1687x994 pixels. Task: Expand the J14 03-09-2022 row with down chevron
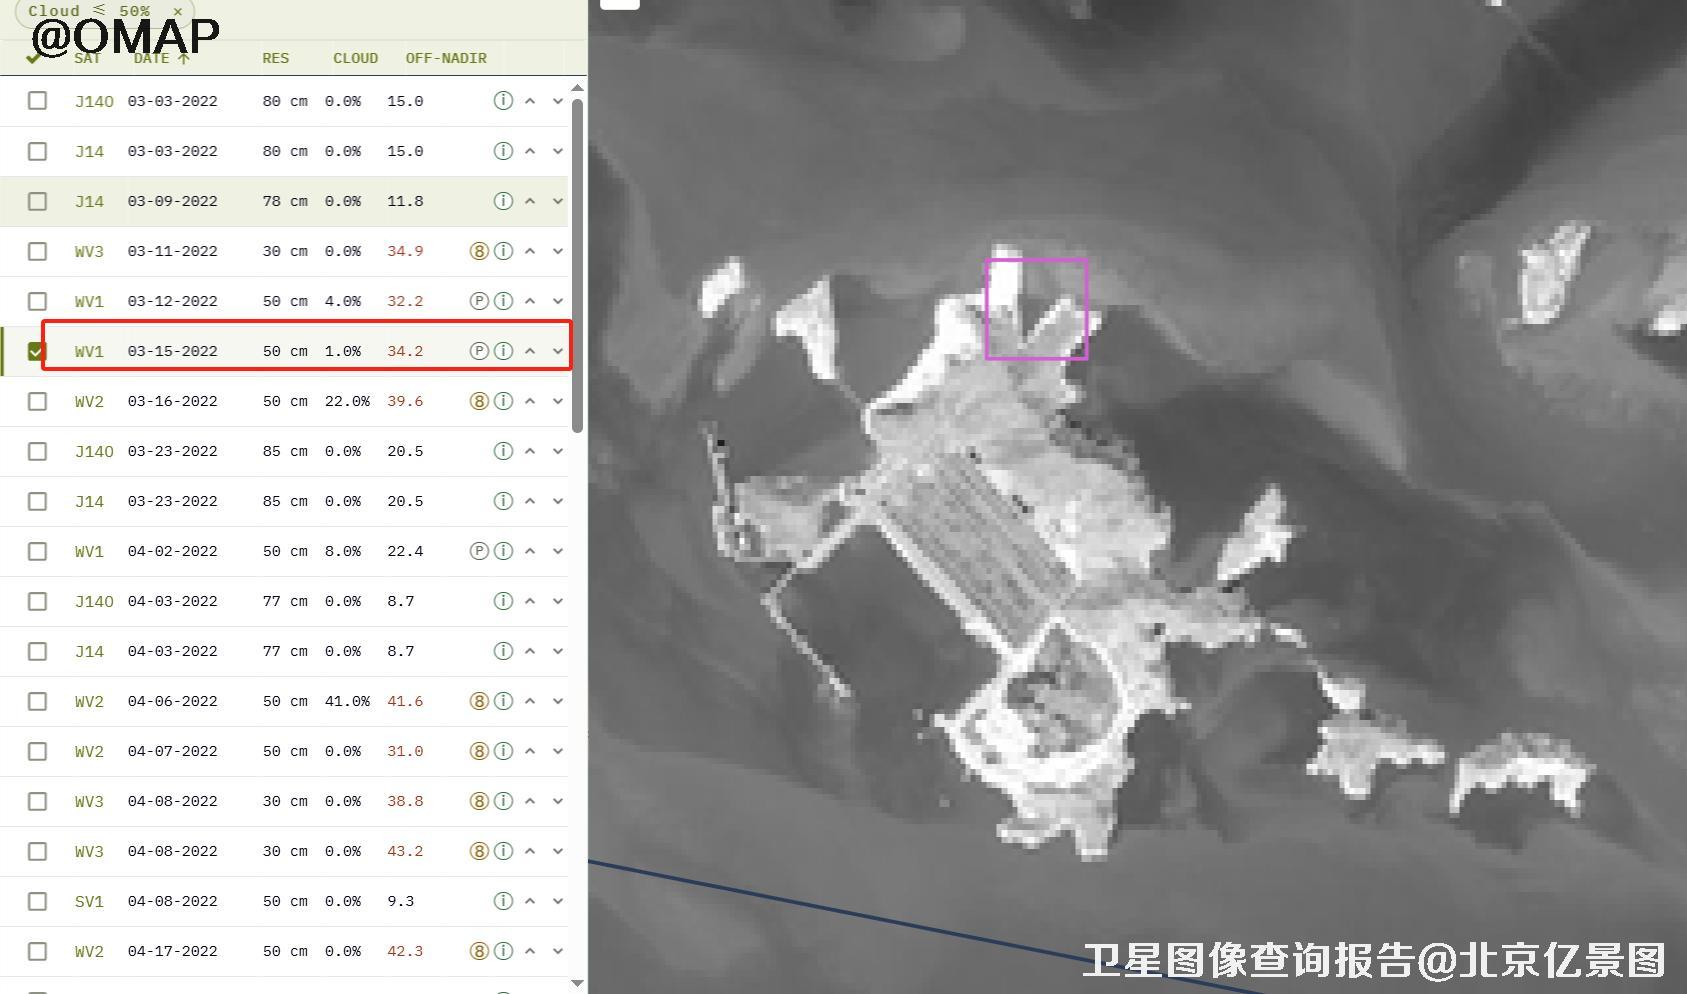558,201
